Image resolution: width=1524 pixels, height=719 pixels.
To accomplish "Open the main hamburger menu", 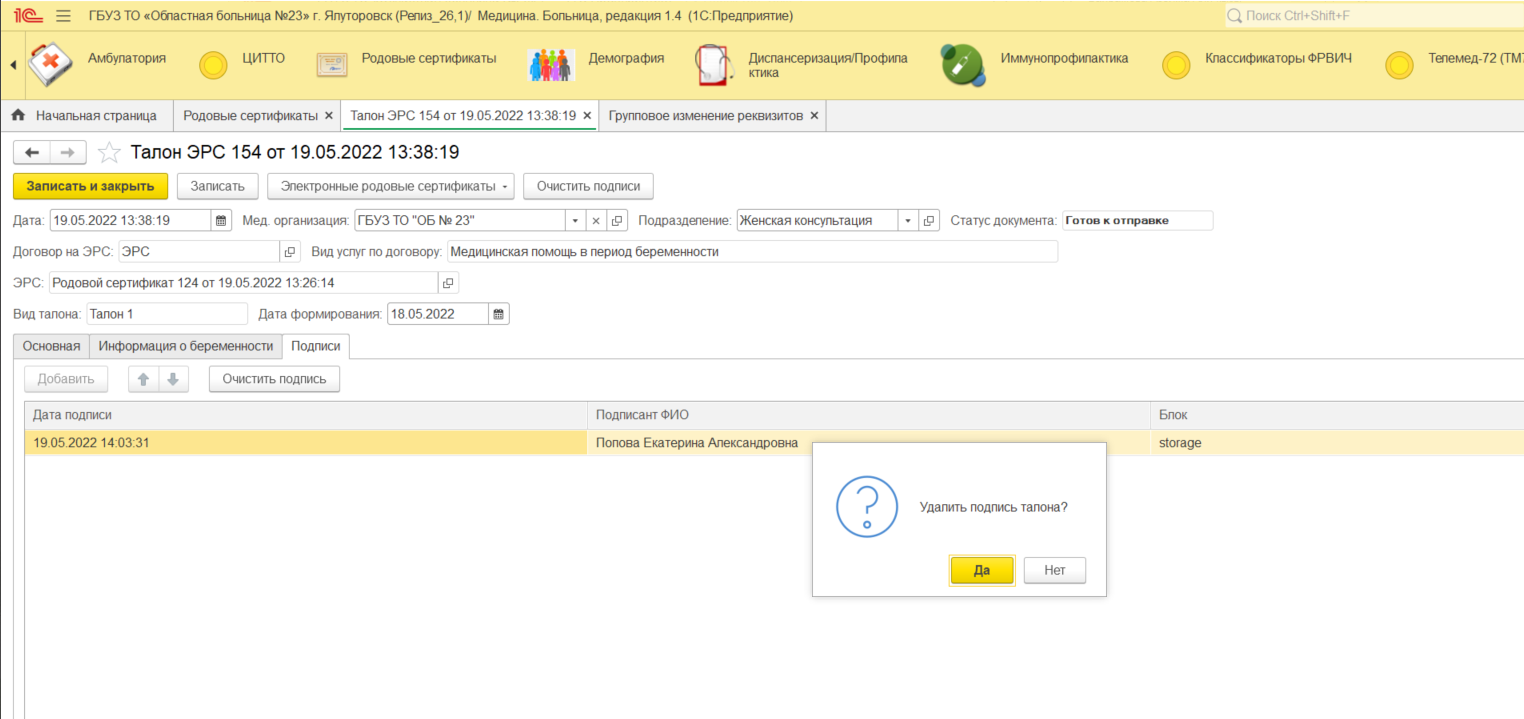I will coord(63,16).
